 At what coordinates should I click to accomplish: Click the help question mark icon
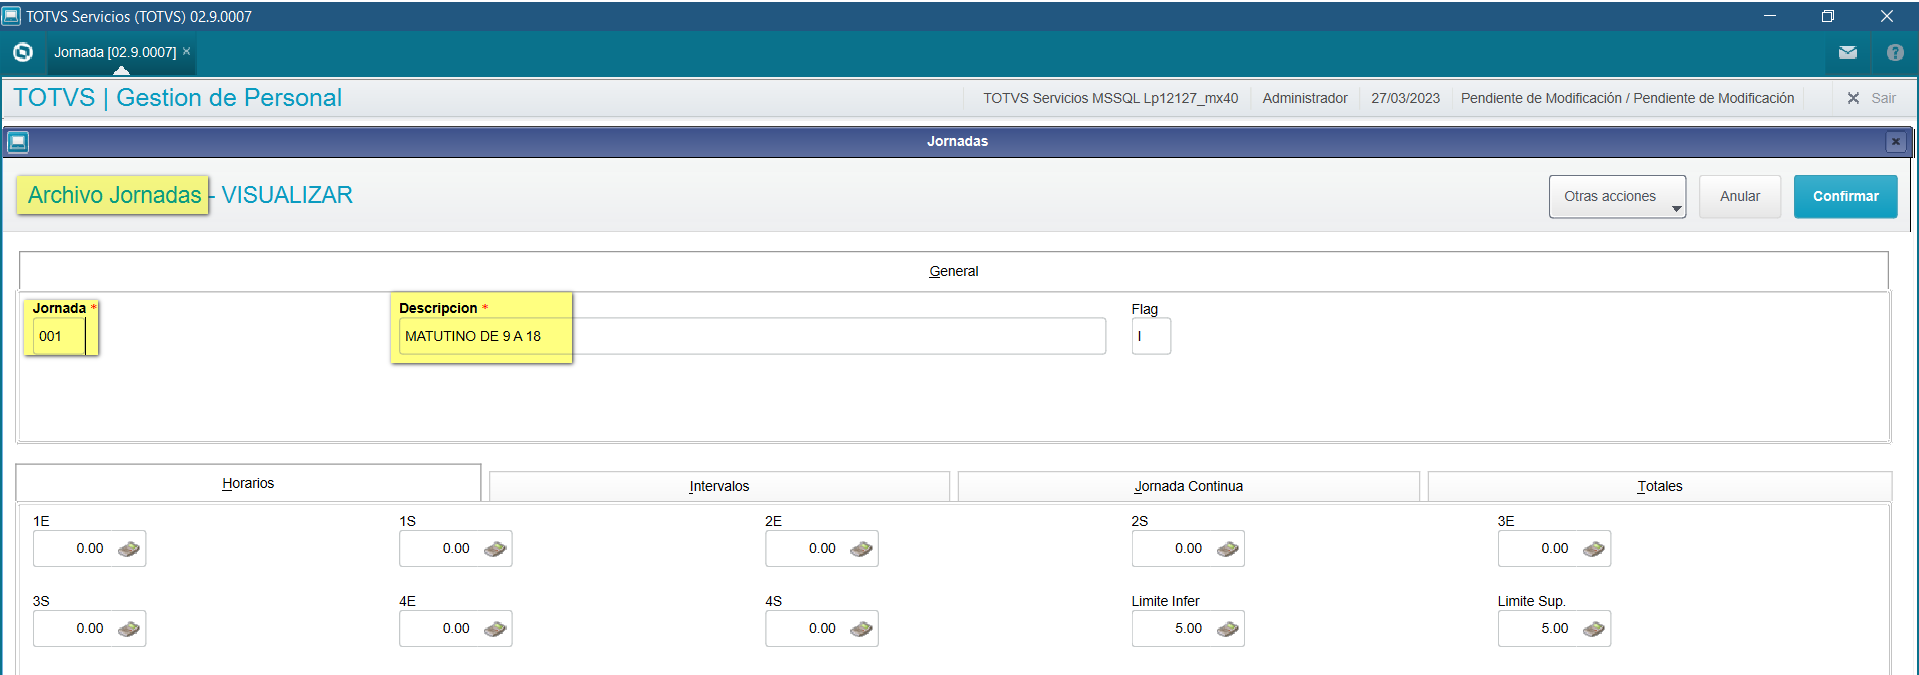click(x=1894, y=53)
